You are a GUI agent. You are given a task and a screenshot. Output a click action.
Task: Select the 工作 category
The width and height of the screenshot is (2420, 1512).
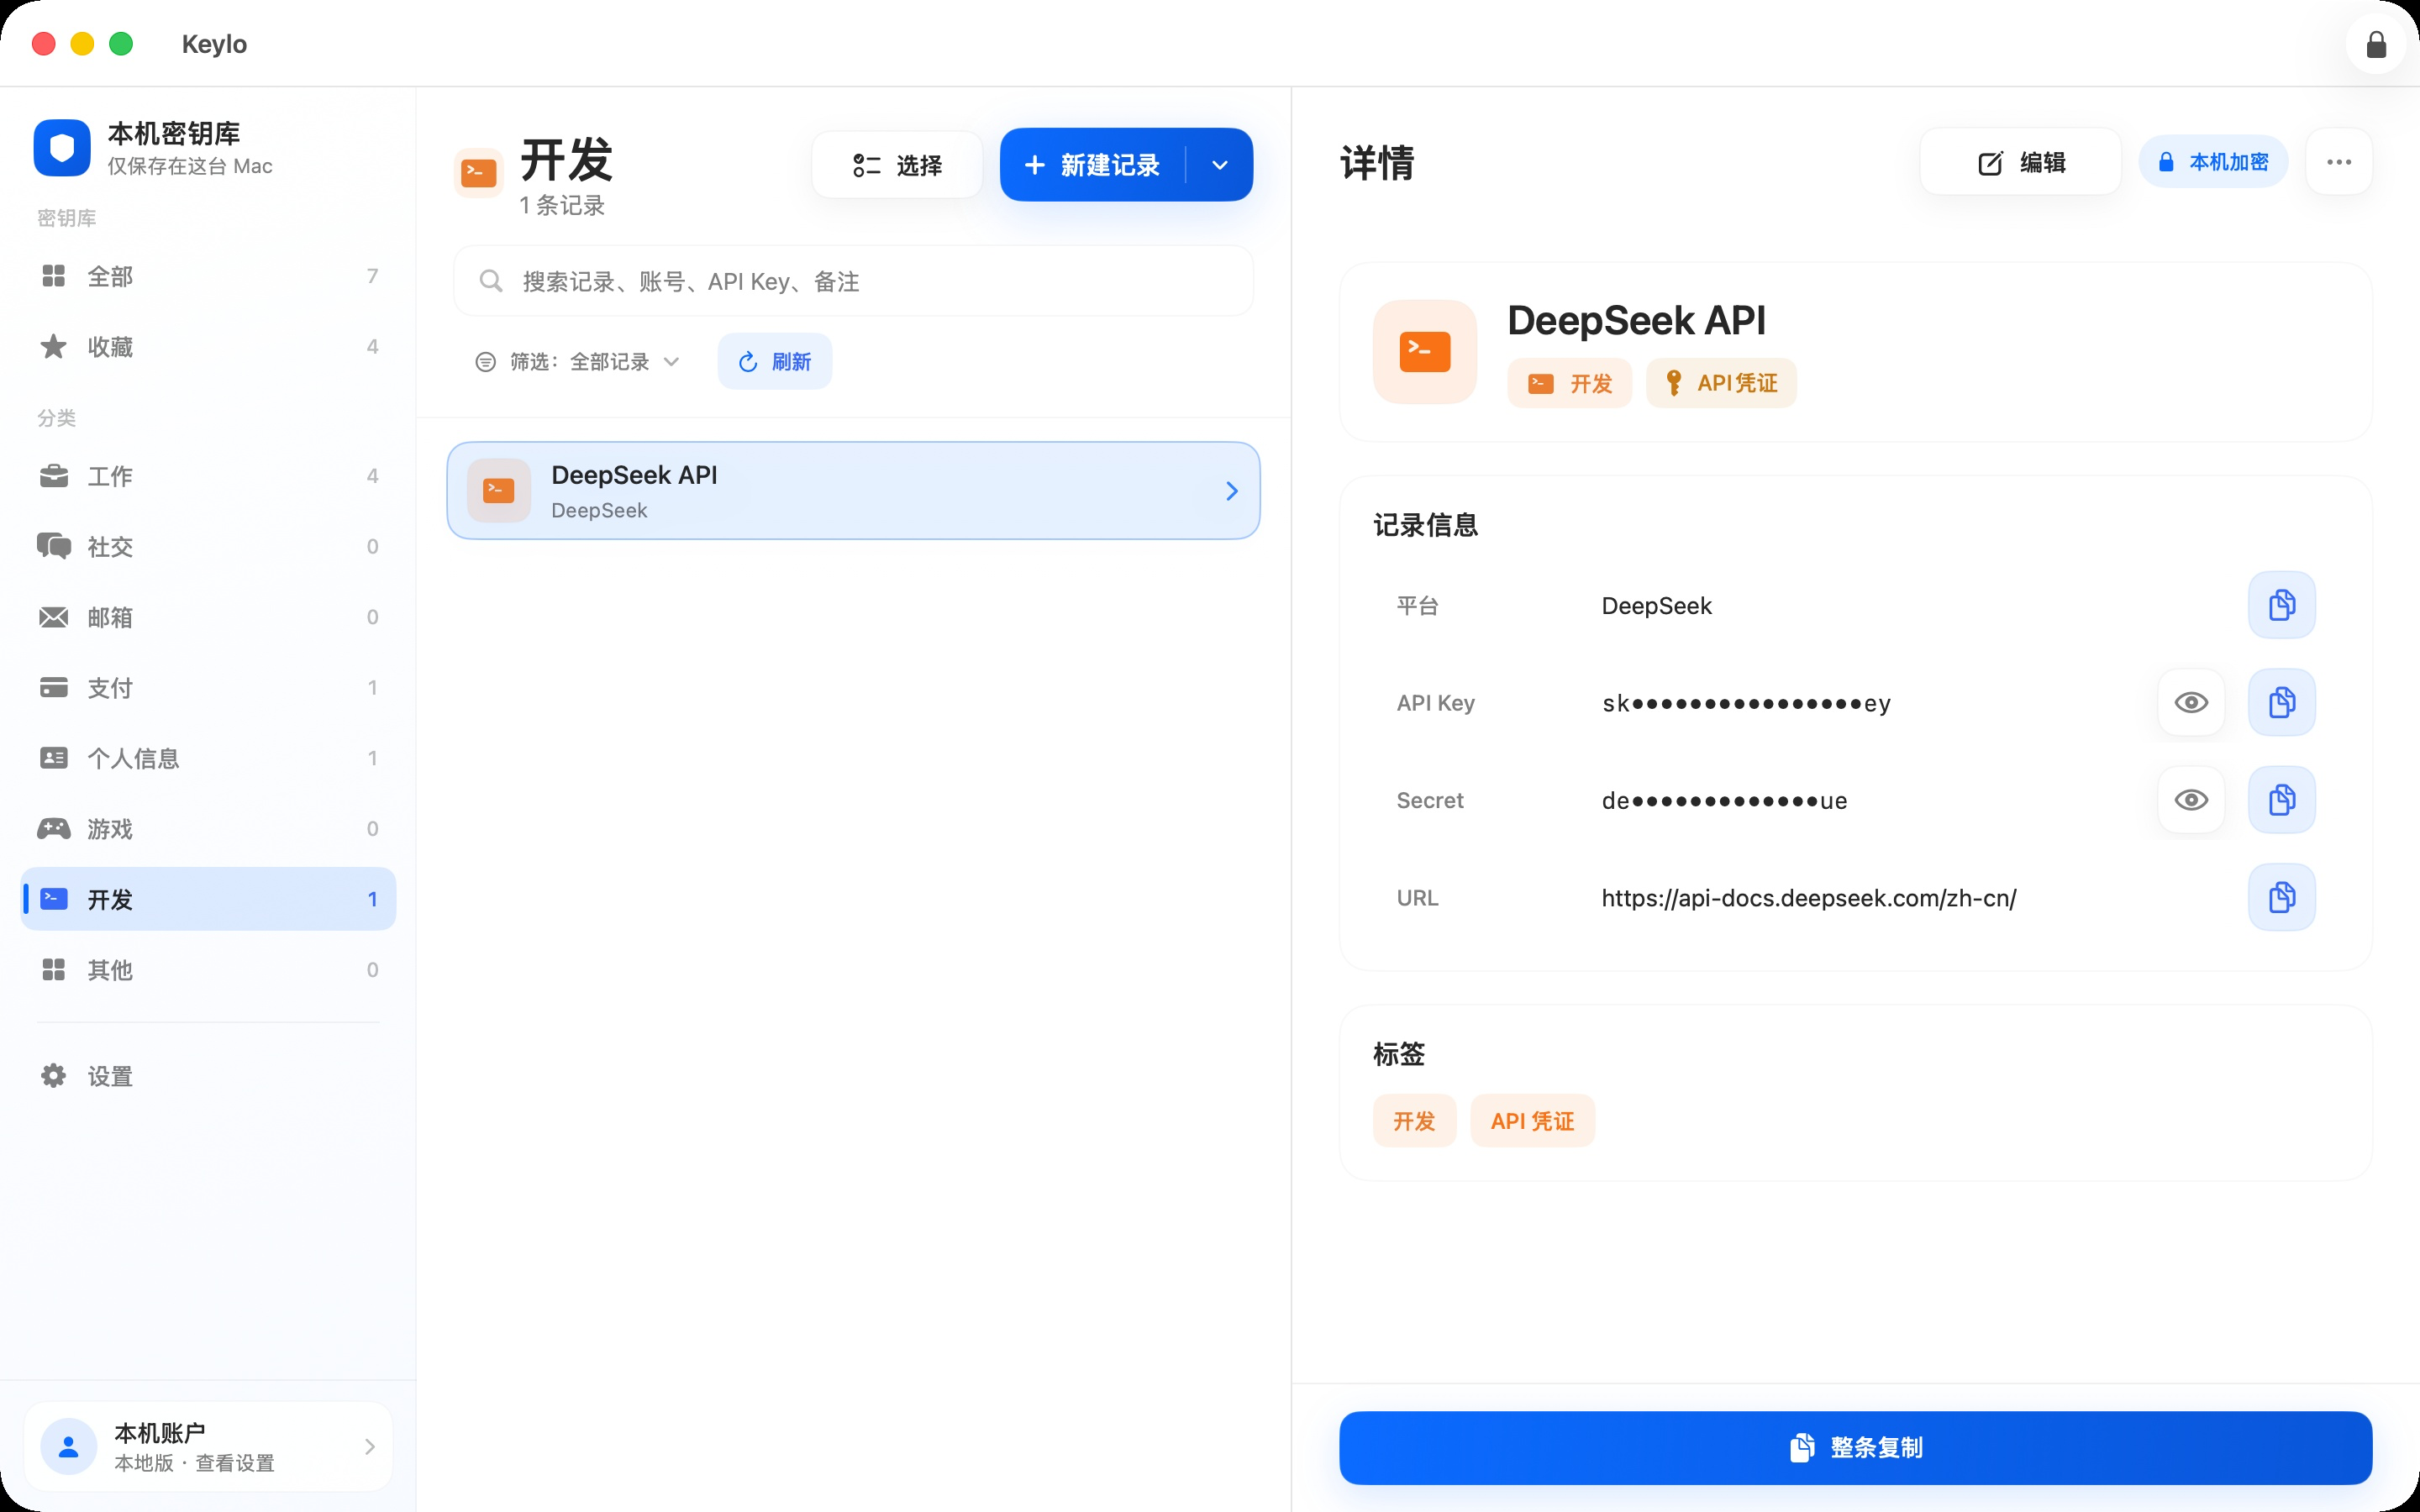208,476
